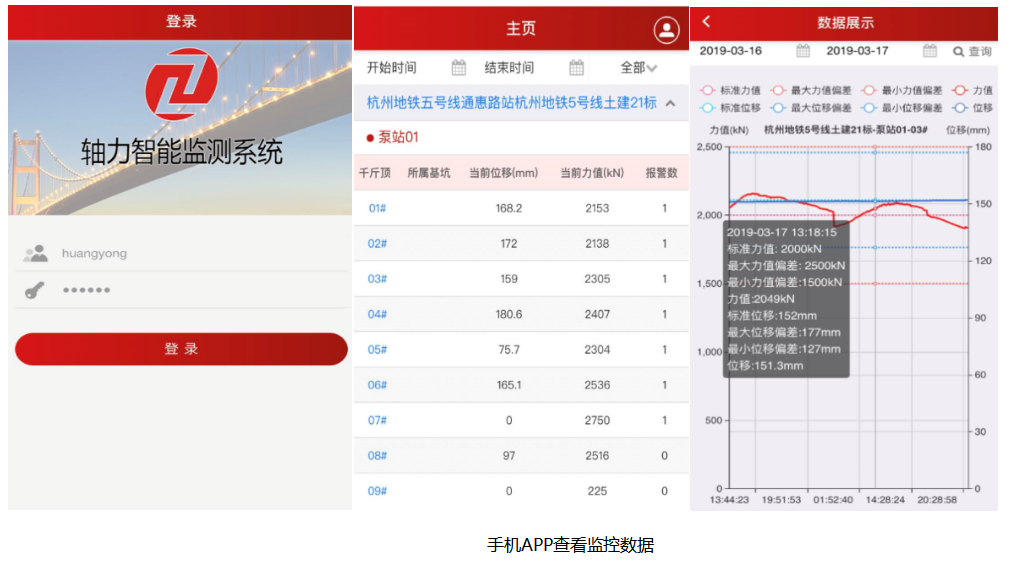The height and width of the screenshot is (576, 1009).
Task: Toggle 位移 legend series
Action: pyautogui.click(x=973, y=107)
